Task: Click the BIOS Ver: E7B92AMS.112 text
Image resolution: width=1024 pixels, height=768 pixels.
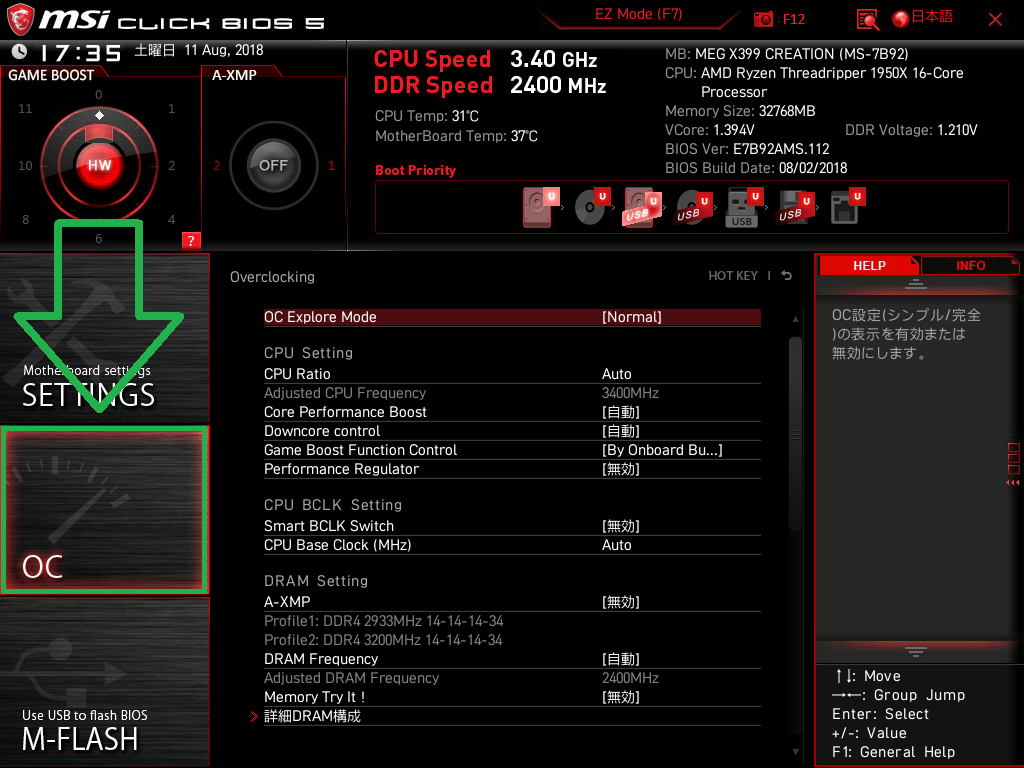Action: [746, 149]
